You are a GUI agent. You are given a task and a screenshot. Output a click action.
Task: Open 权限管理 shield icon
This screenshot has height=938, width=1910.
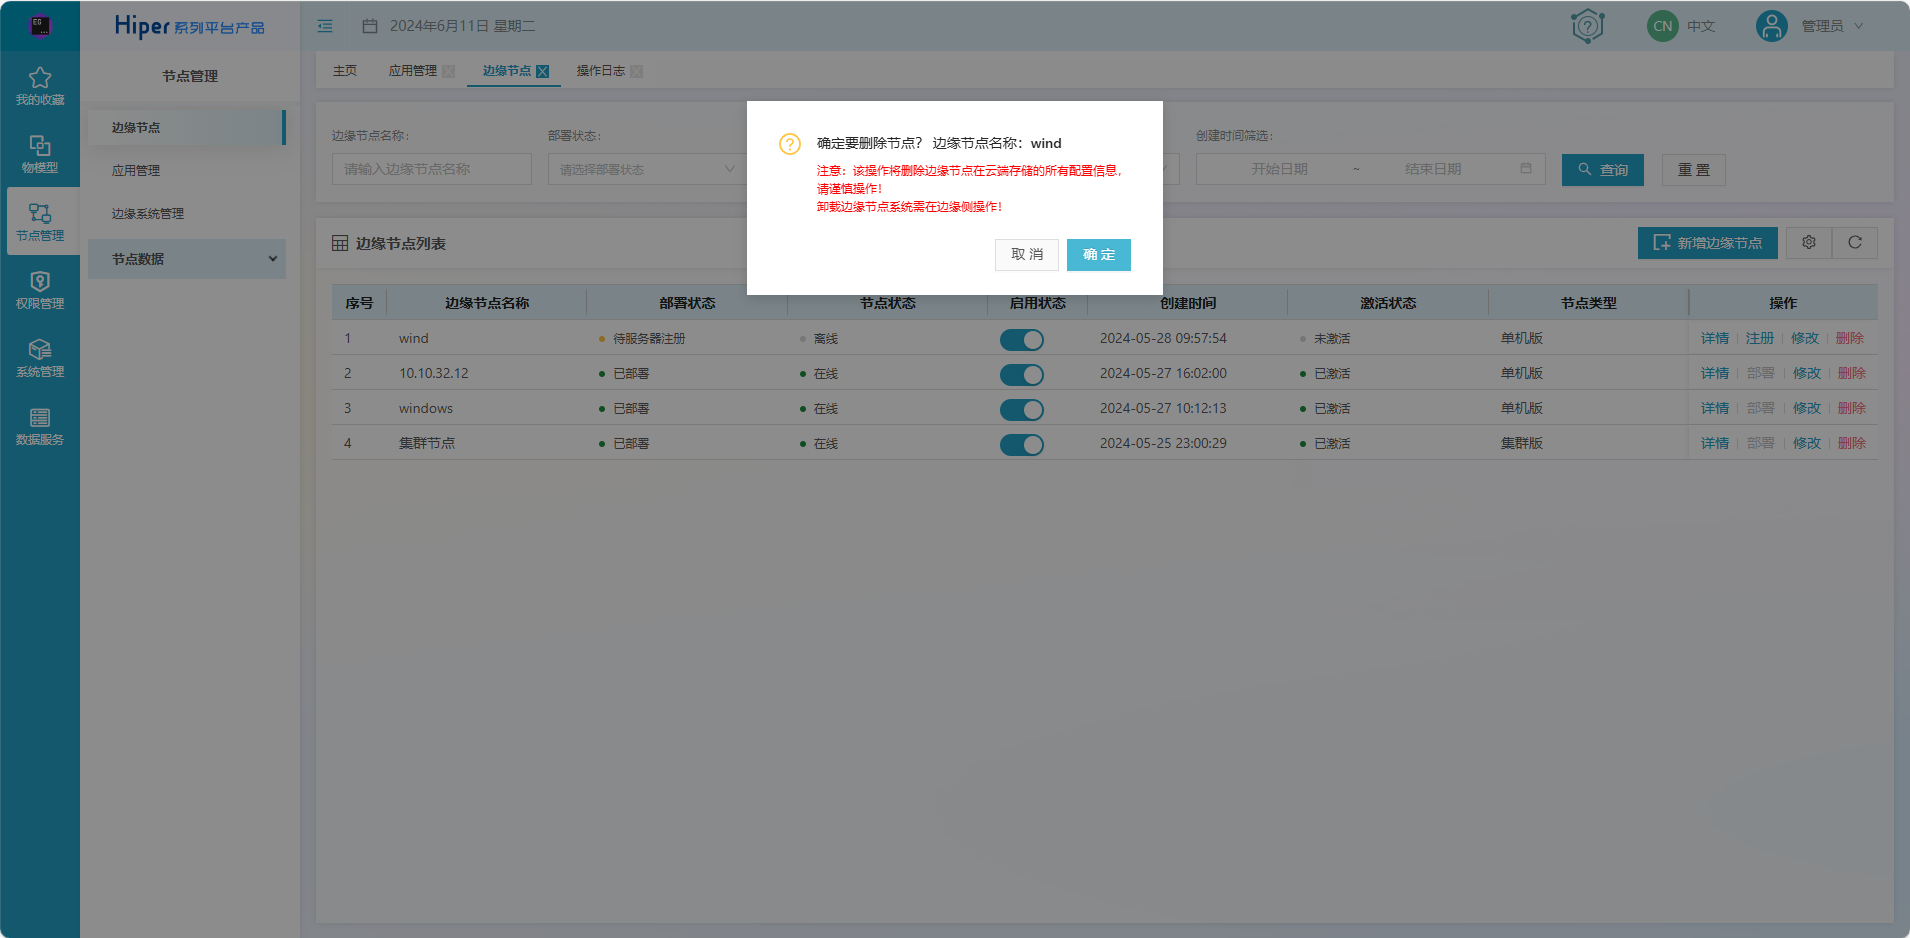[40, 282]
